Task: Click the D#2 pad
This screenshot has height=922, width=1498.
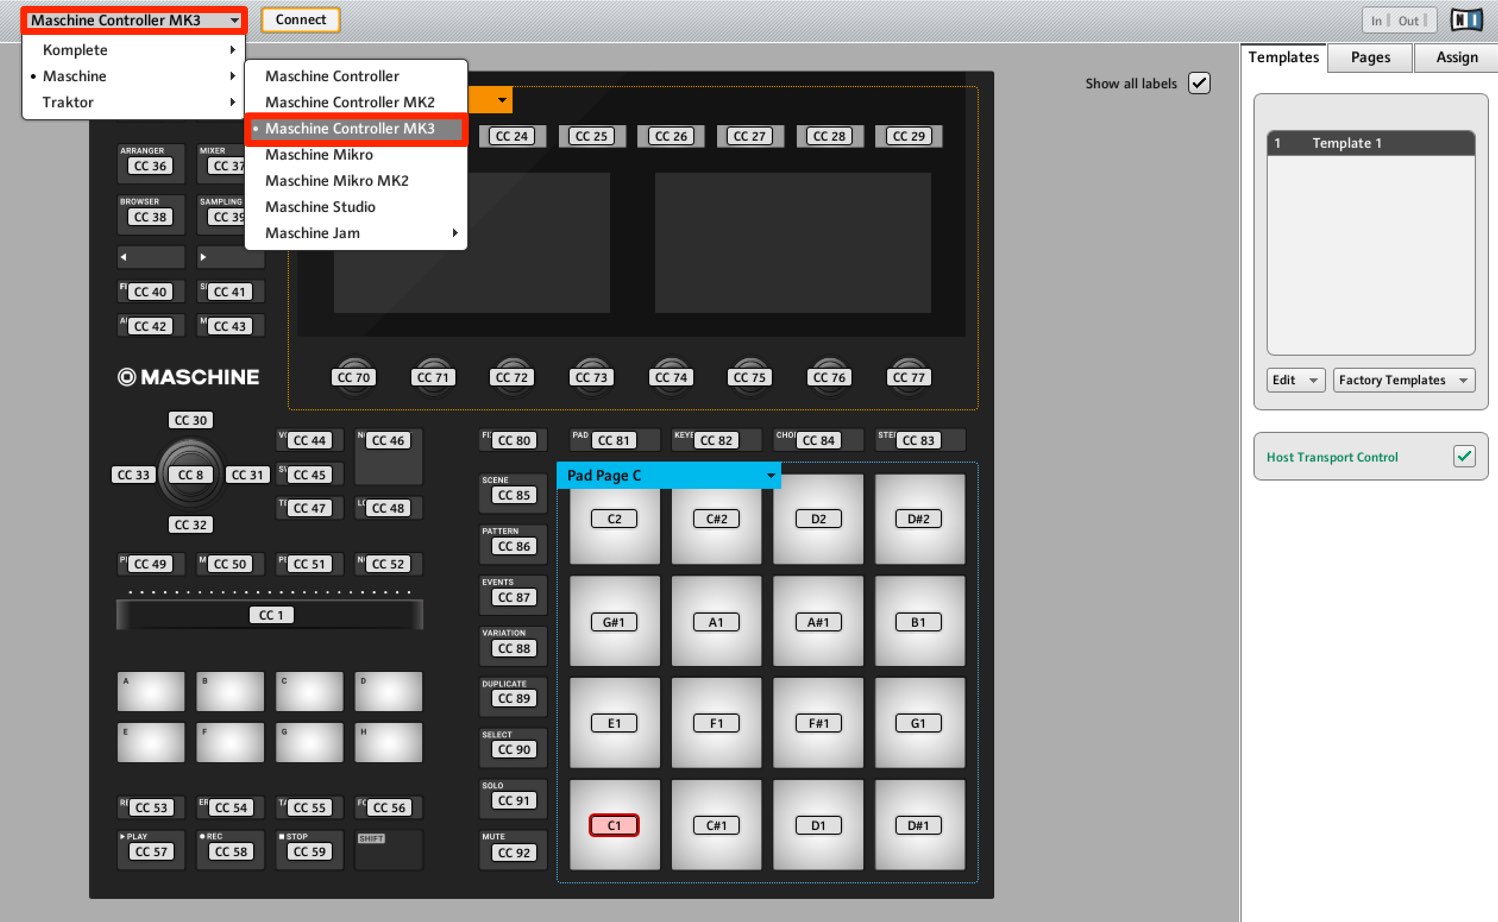Action: [919, 518]
